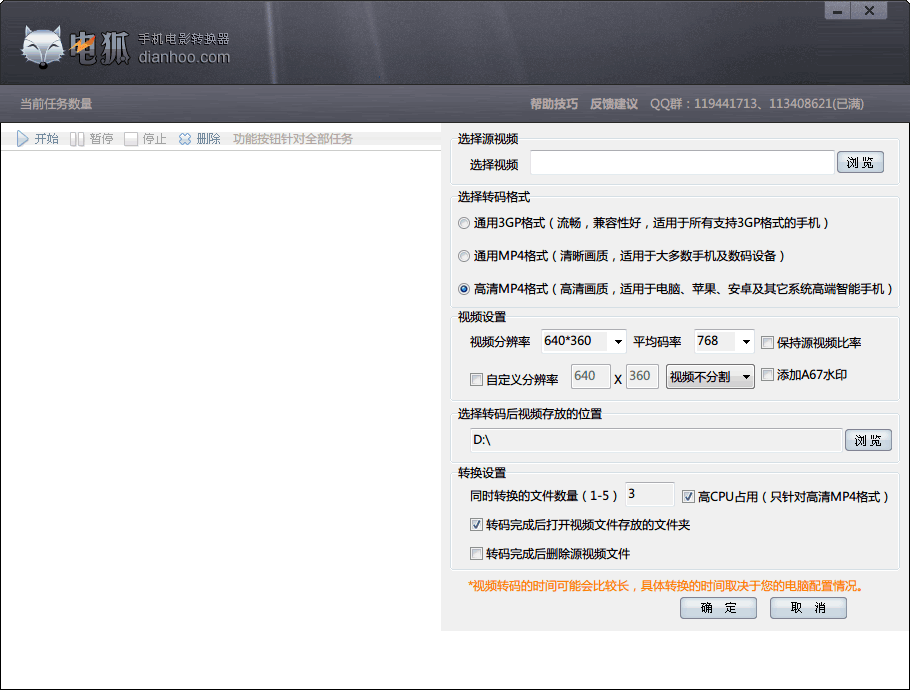Click the 删除 (delete) toolbar icon
910x690 pixels.
pos(185,139)
